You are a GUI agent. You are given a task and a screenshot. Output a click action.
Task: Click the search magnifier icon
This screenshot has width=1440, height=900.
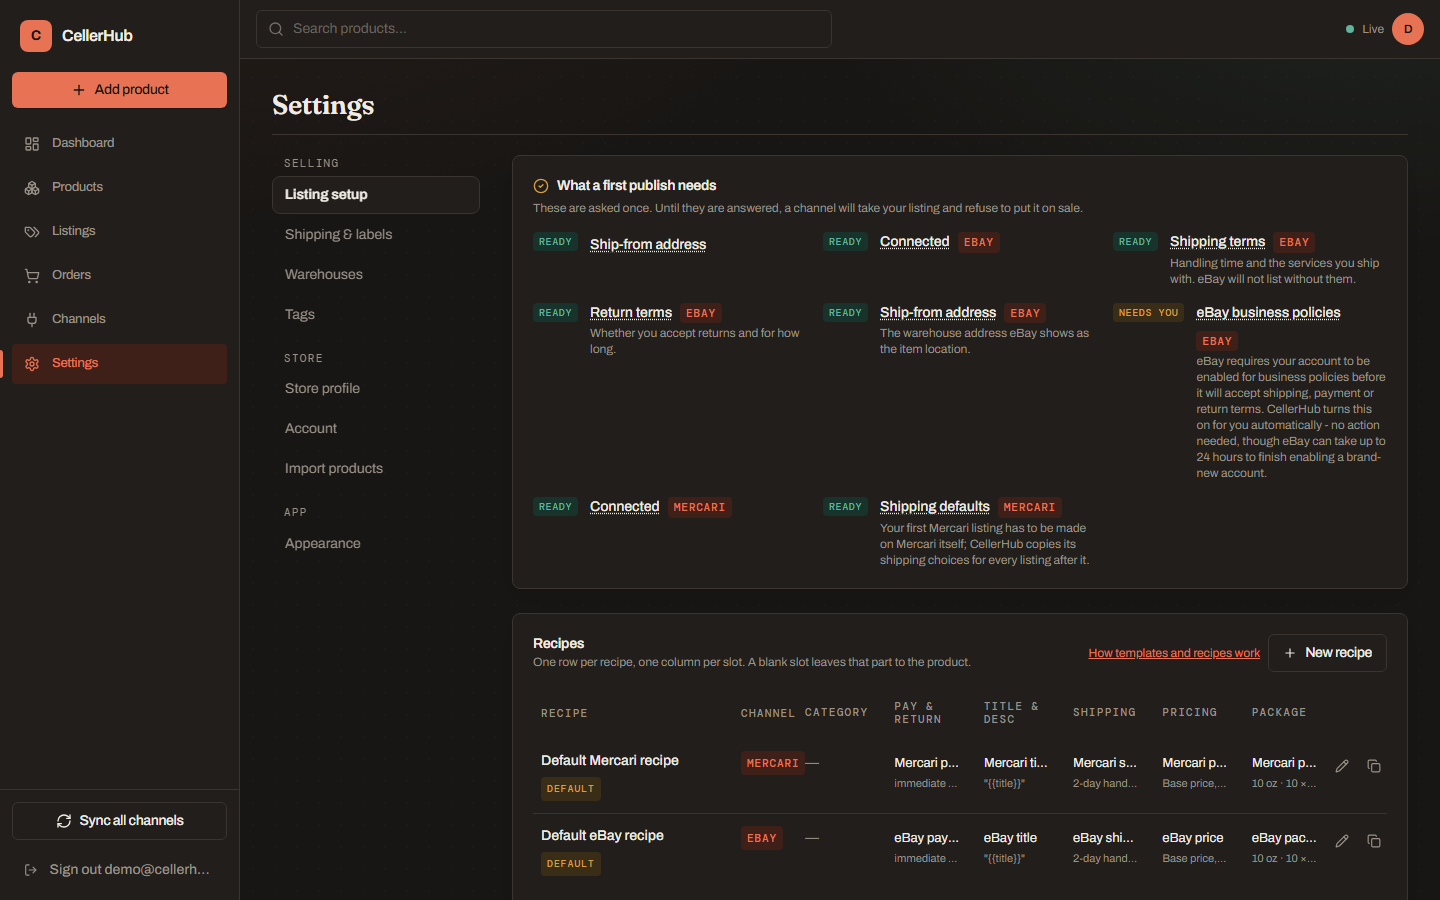pyautogui.click(x=276, y=29)
